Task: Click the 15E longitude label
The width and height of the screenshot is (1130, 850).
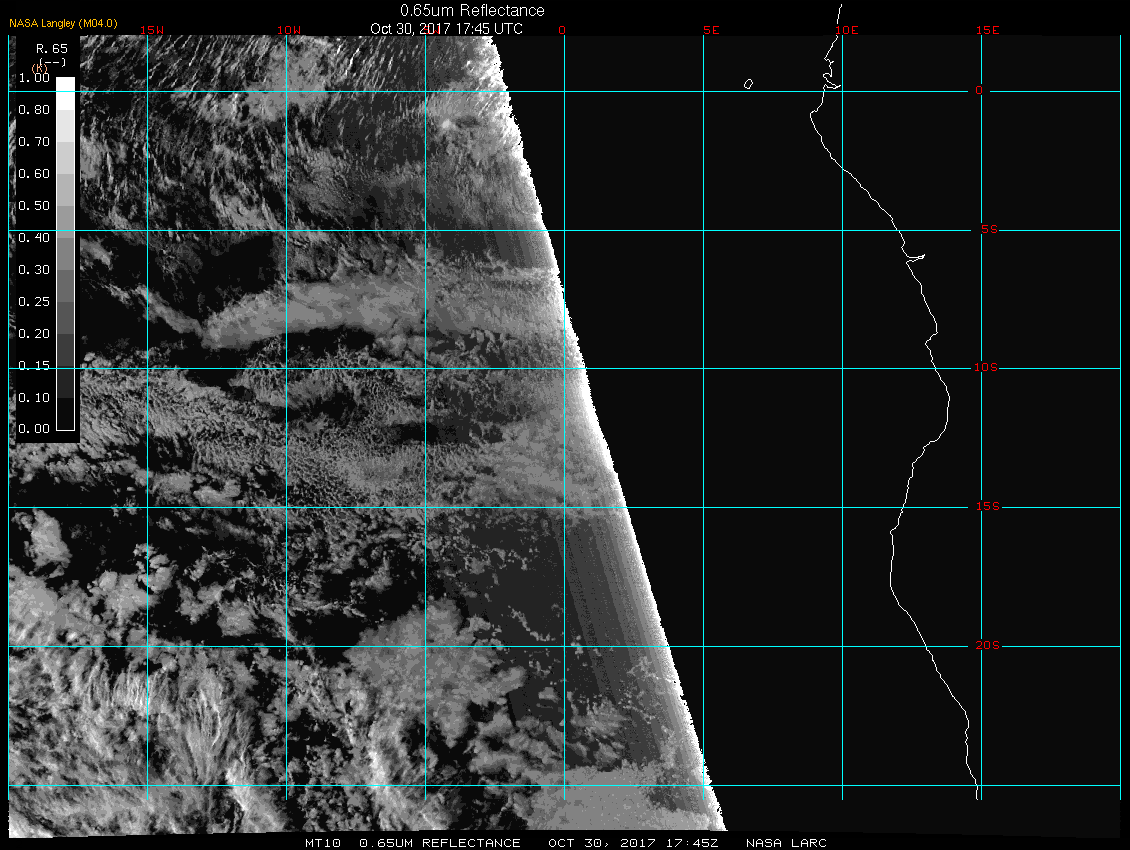Action: click(x=988, y=30)
